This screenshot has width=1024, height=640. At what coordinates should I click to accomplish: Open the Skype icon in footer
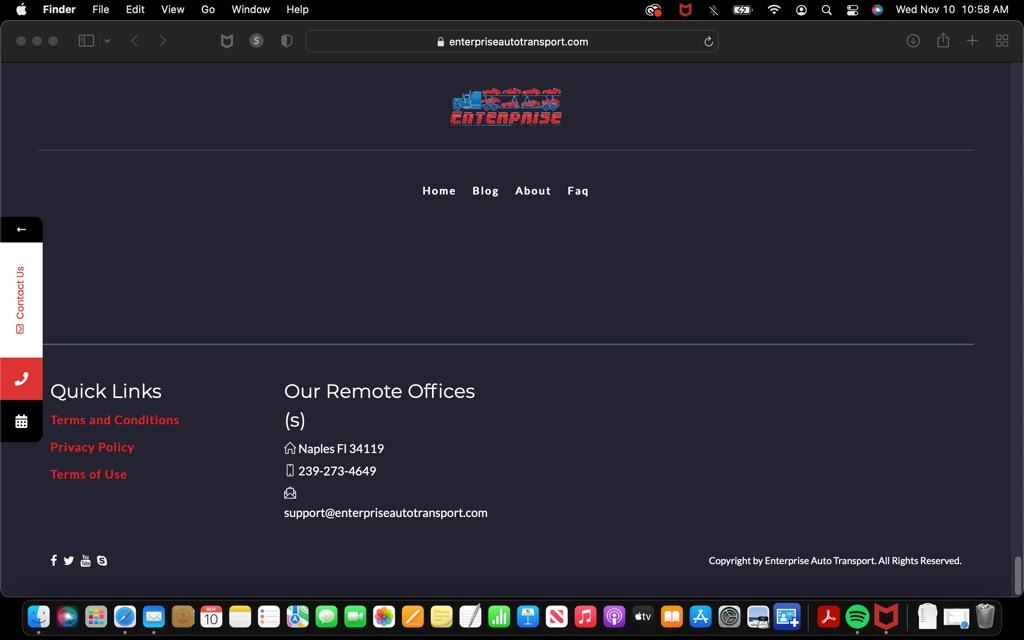(102, 561)
